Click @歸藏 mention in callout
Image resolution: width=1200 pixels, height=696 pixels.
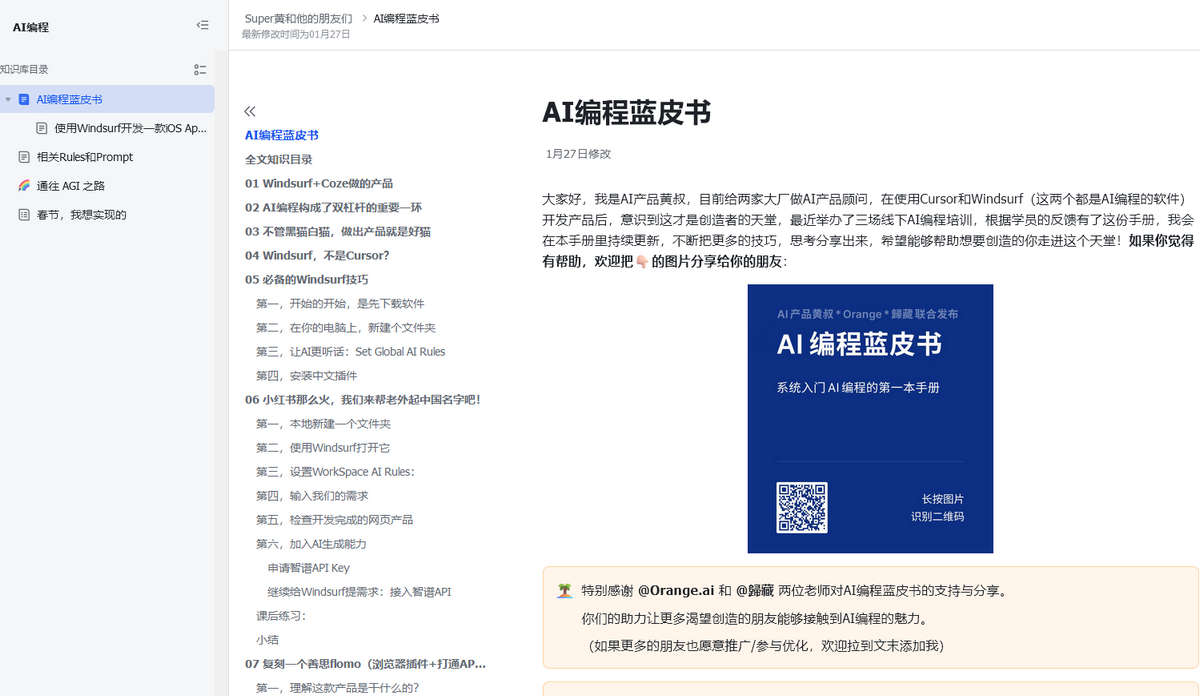754,590
